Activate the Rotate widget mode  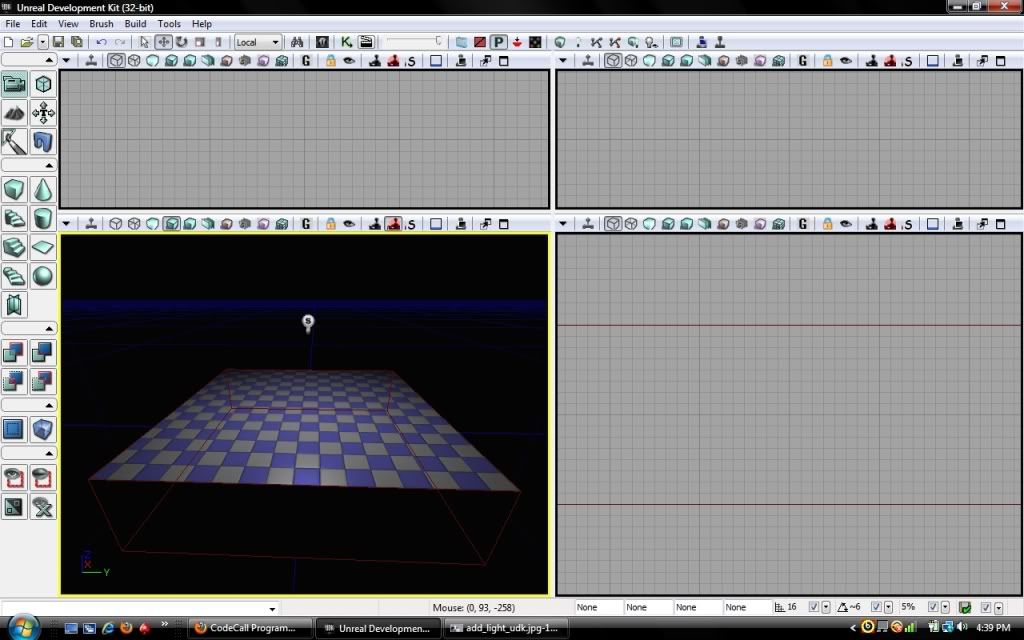182,42
